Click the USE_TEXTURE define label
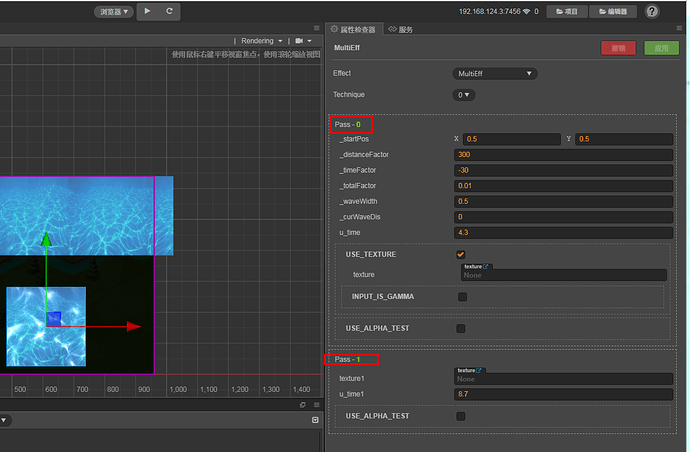Viewport: 690px width, 452px height. 371,254
